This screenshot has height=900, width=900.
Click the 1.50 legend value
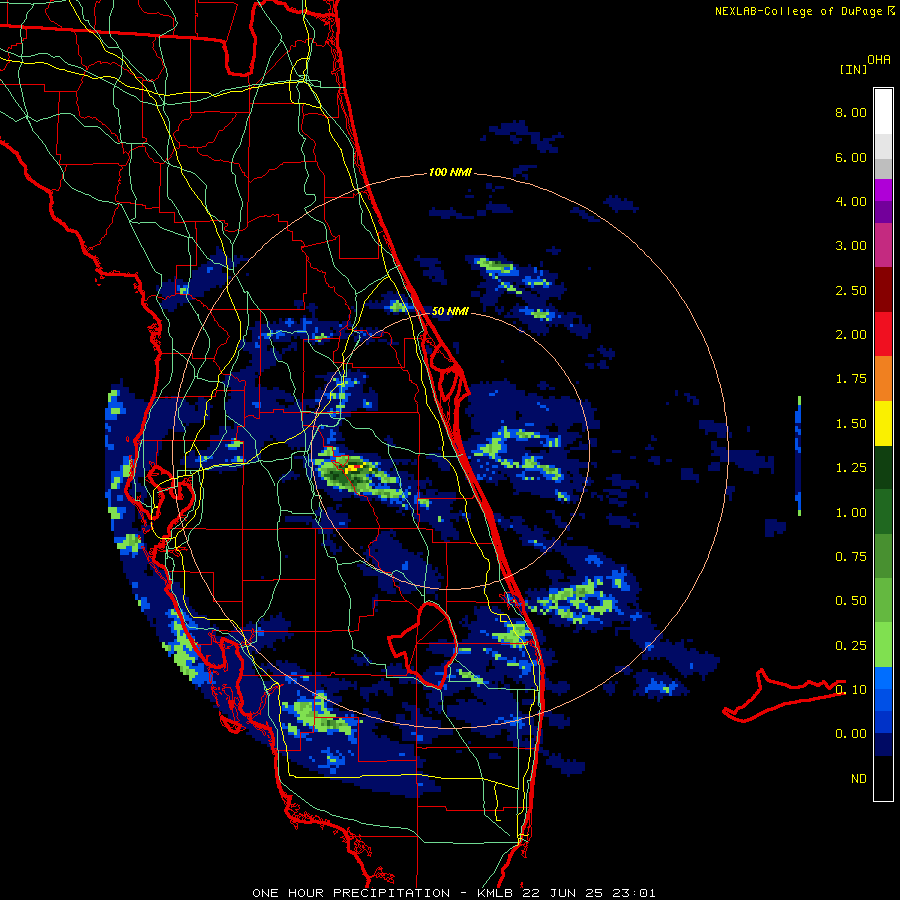[851, 424]
